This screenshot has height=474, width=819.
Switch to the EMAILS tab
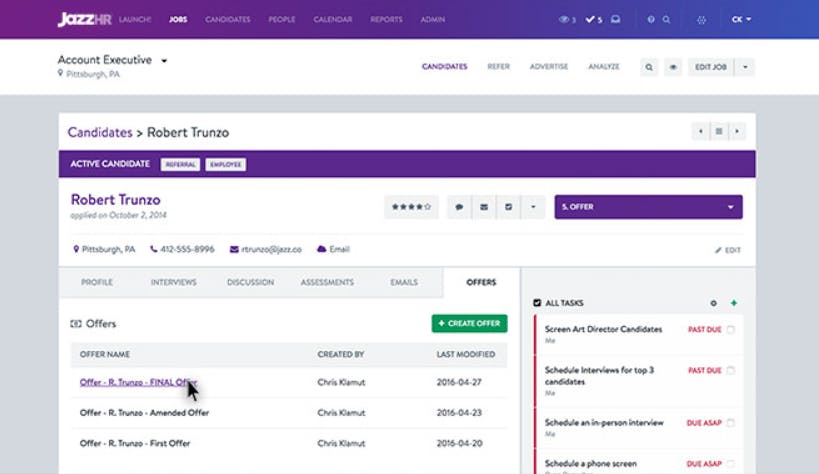[x=404, y=282]
